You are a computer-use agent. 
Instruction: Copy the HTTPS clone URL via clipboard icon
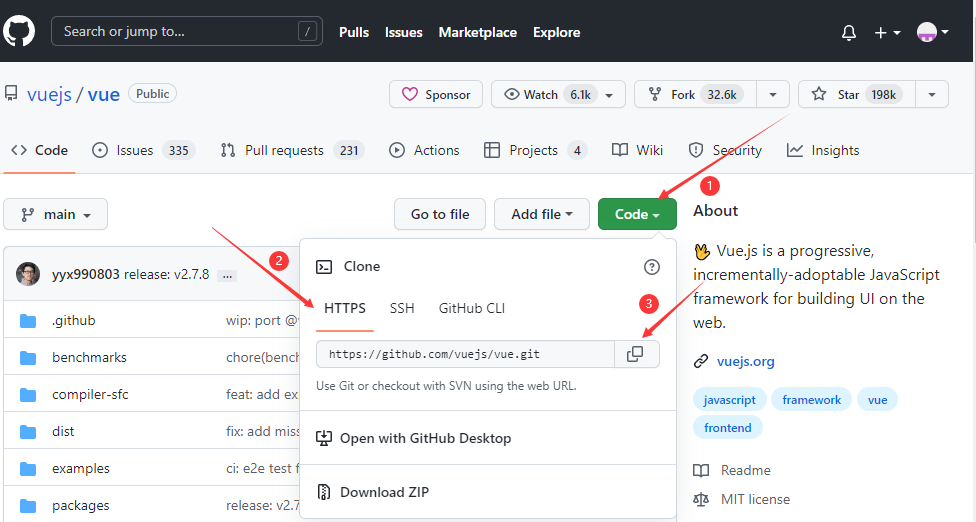coord(635,354)
